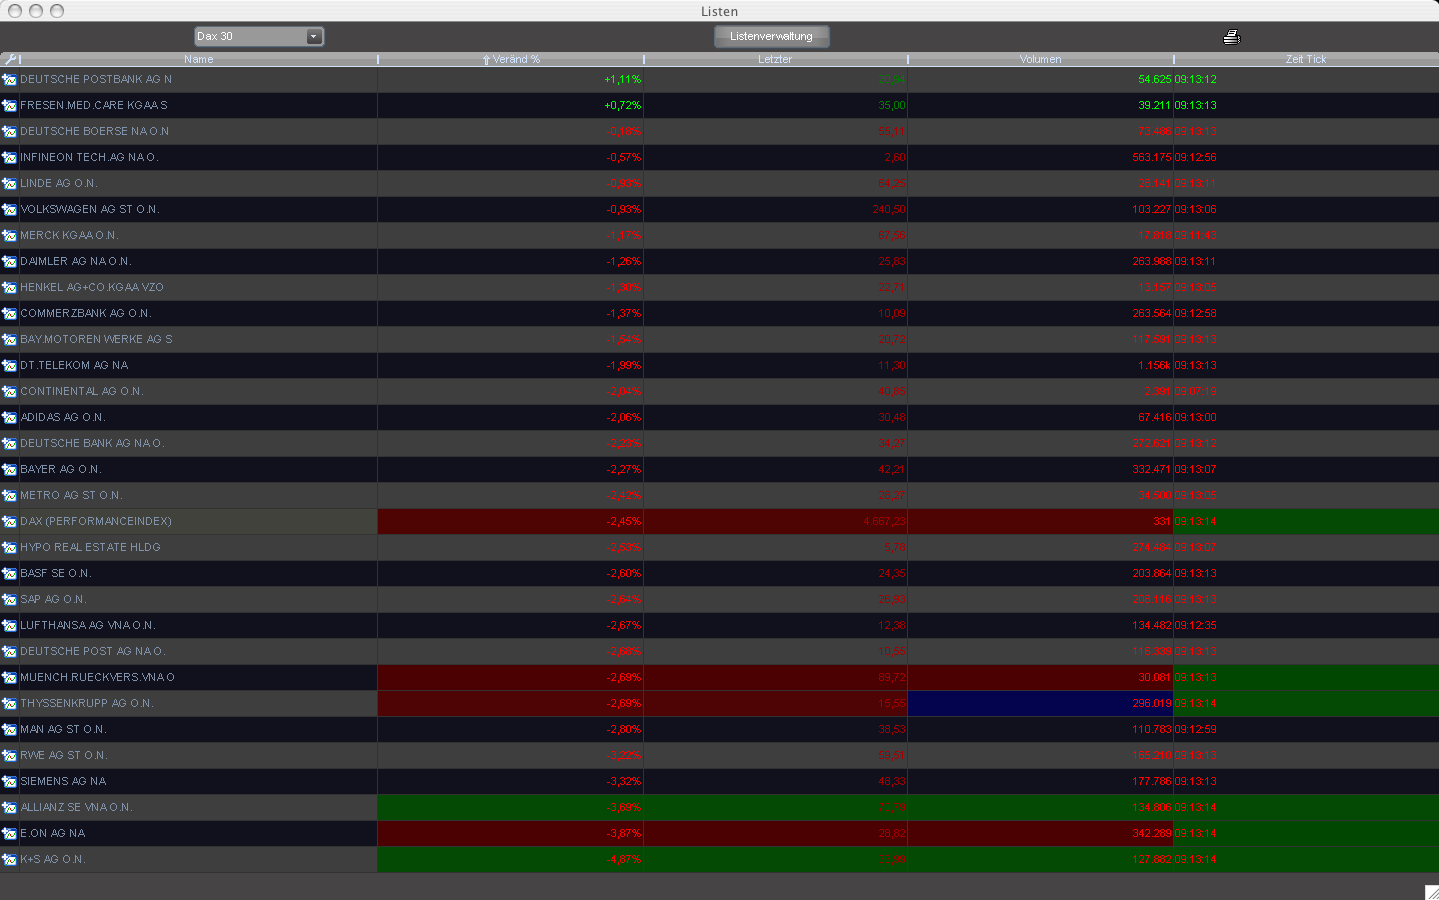Select the -3,87% change for E.ON
The height and width of the screenshot is (900, 1439).
coord(624,833)
